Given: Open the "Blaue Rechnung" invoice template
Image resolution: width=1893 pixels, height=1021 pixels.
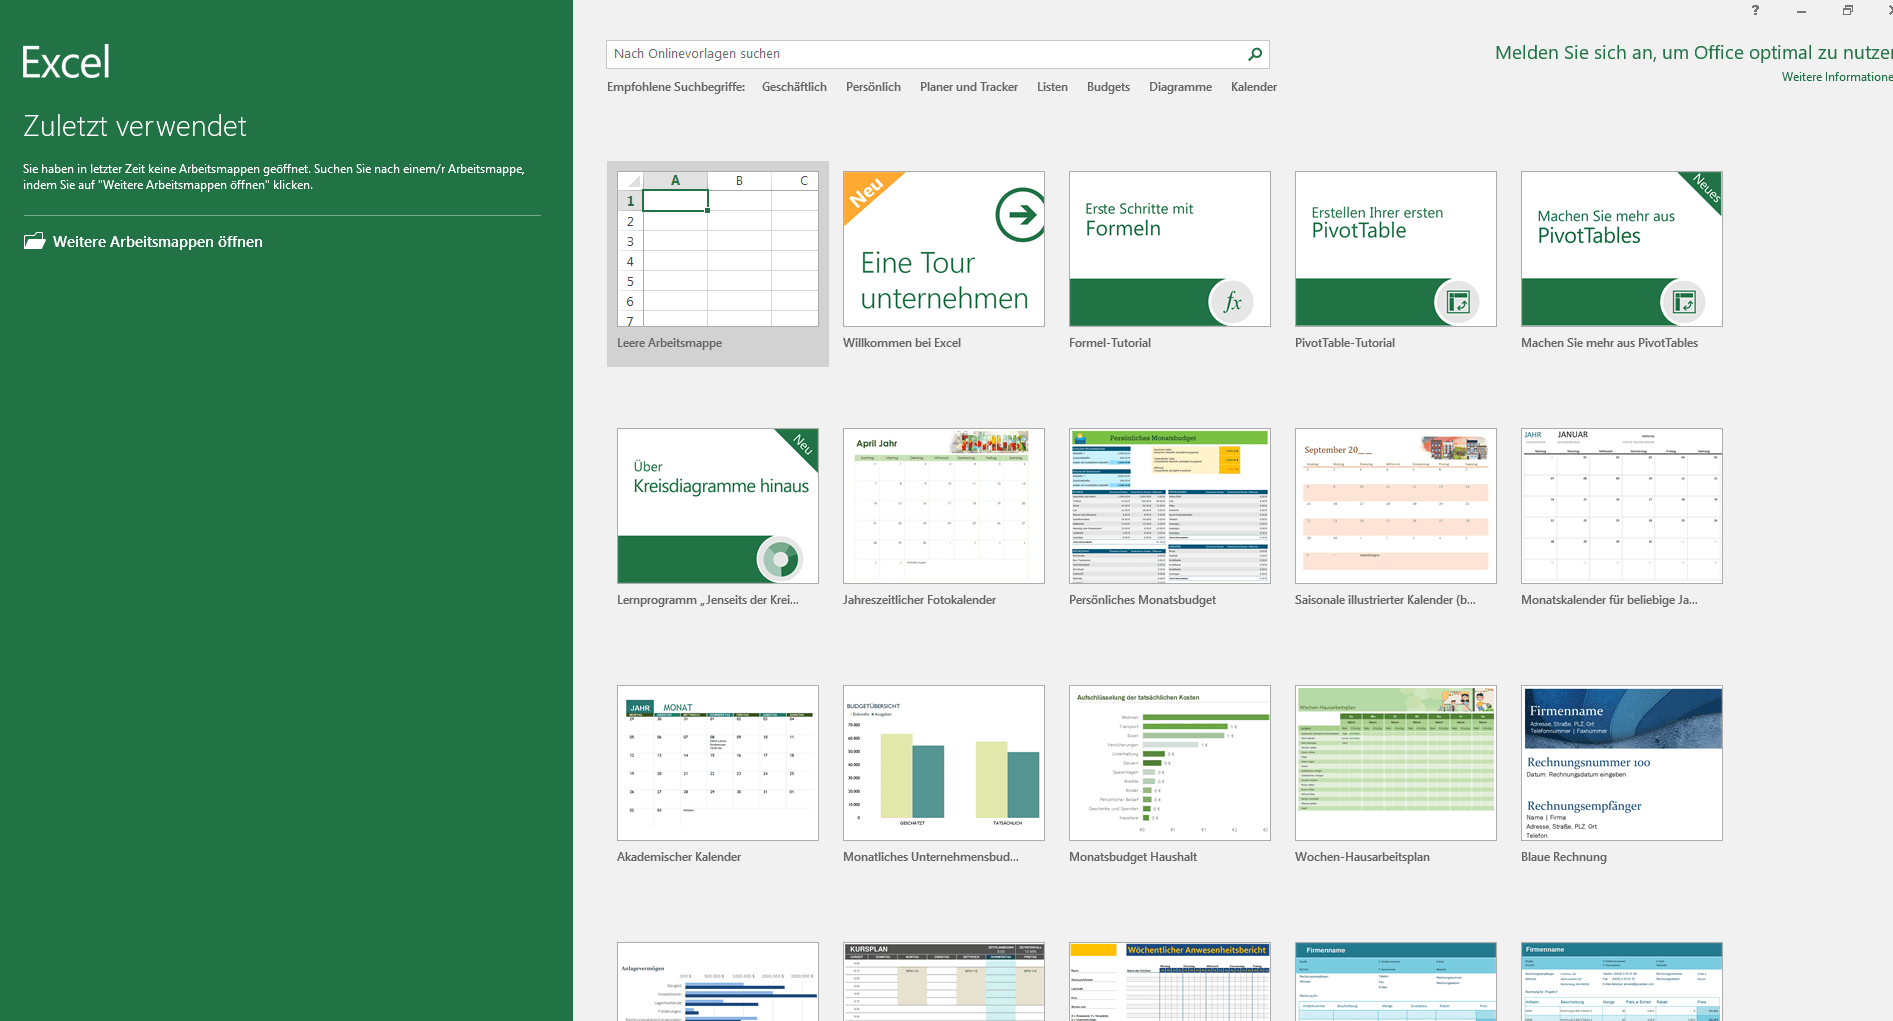Looking at the screenshot, I should pyautogui.click(x=1620, y=763).
